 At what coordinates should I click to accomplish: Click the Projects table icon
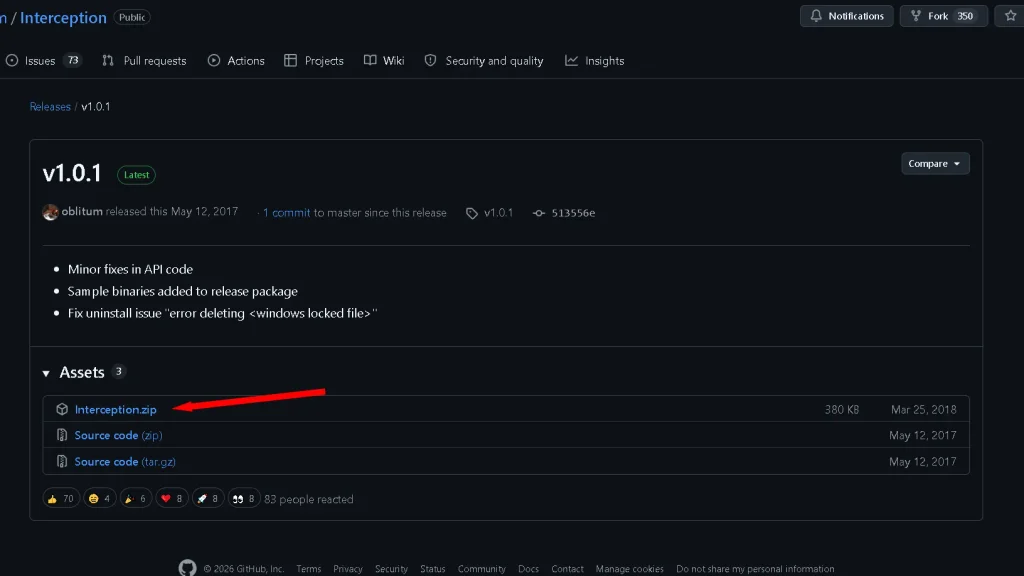pos(290,61)
